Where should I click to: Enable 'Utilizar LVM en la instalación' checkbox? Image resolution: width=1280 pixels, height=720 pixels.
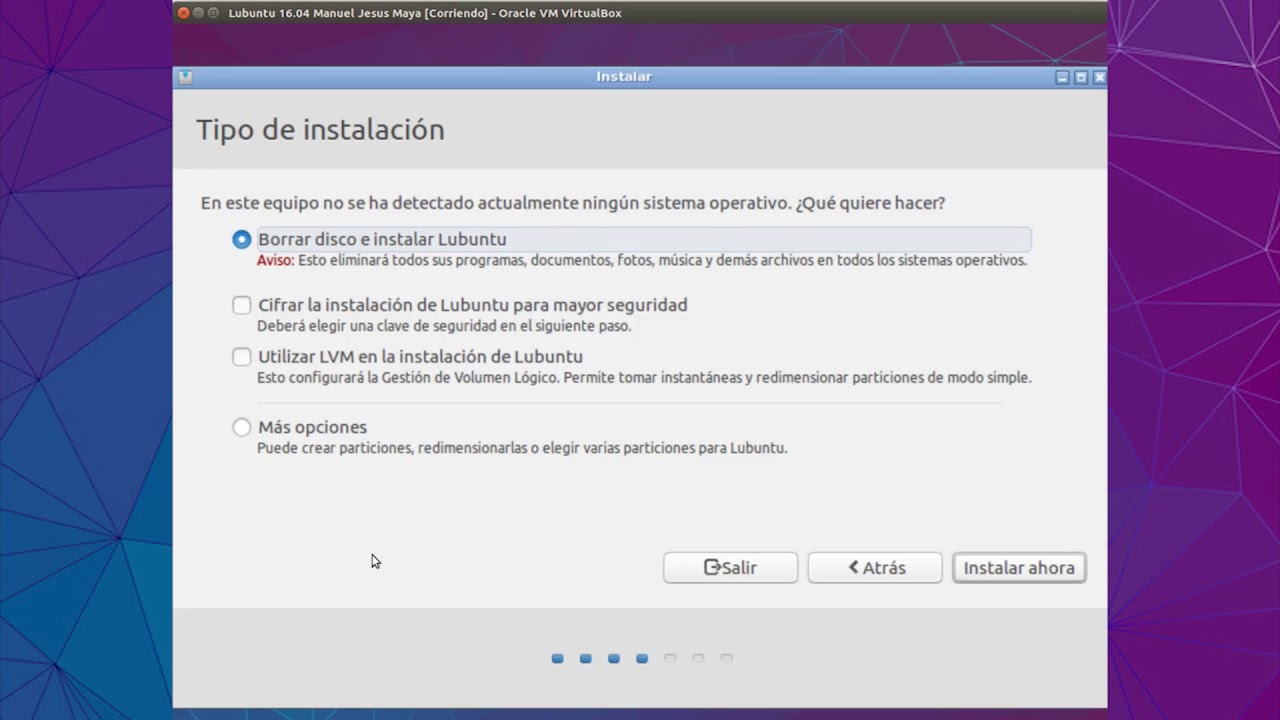pos(241,356)
